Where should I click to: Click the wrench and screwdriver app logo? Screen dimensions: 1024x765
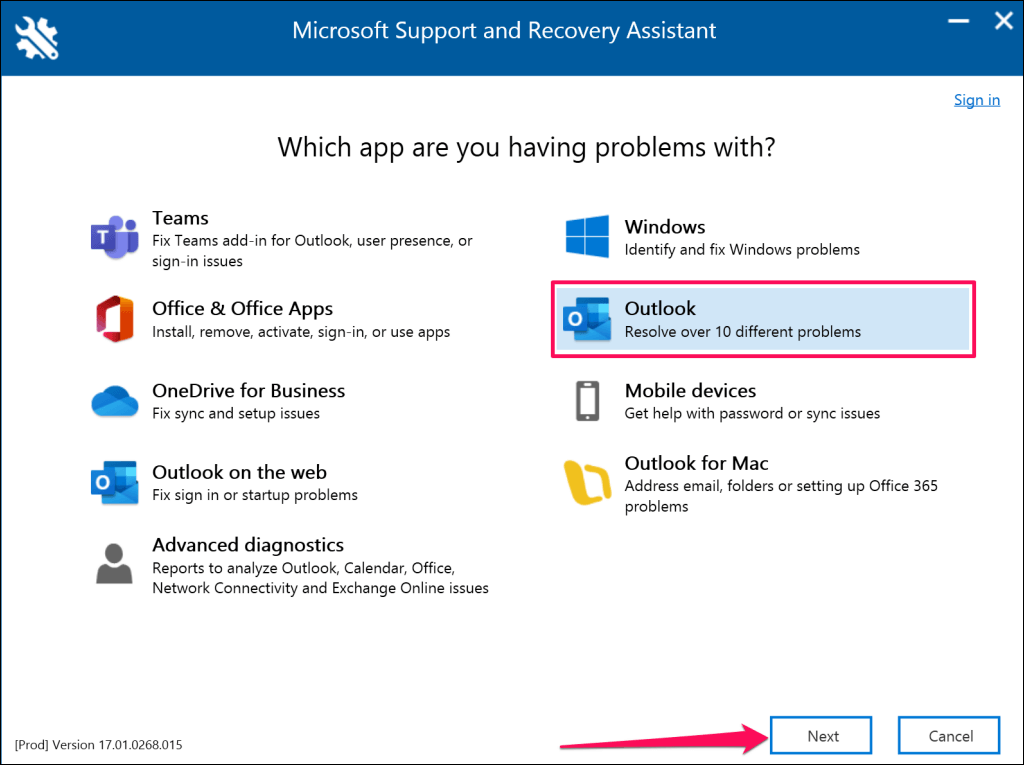coord(37,38)
